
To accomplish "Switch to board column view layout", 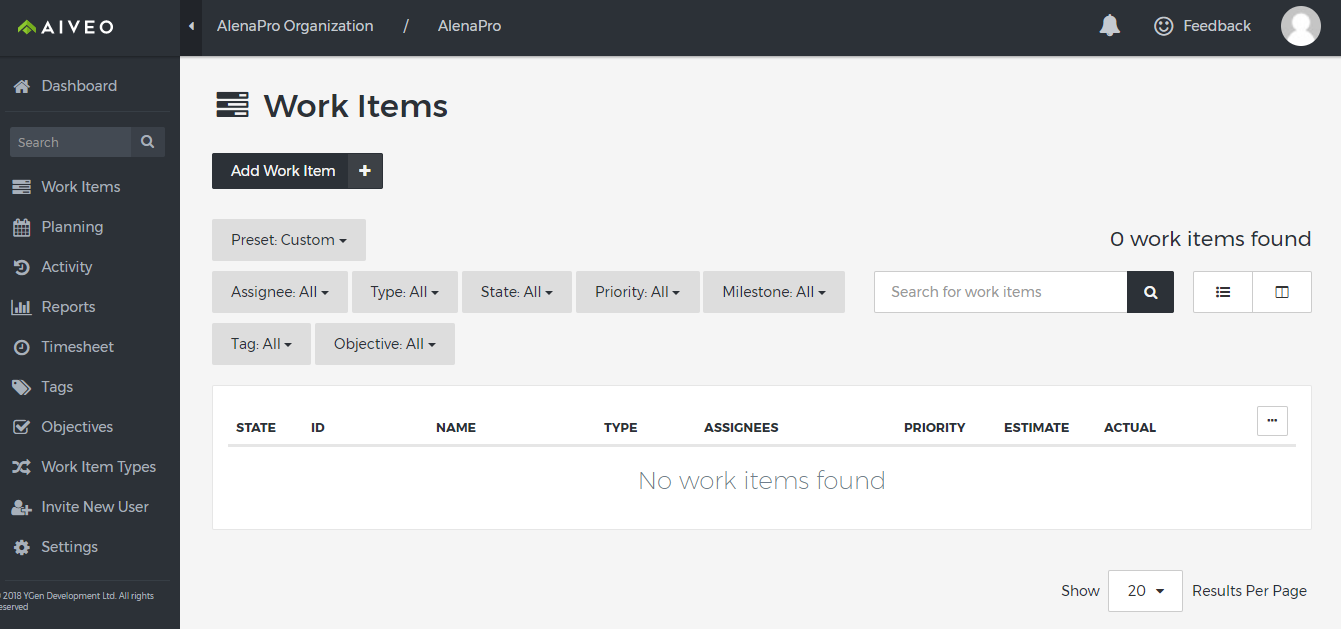I will click(x=1281, y=292).
